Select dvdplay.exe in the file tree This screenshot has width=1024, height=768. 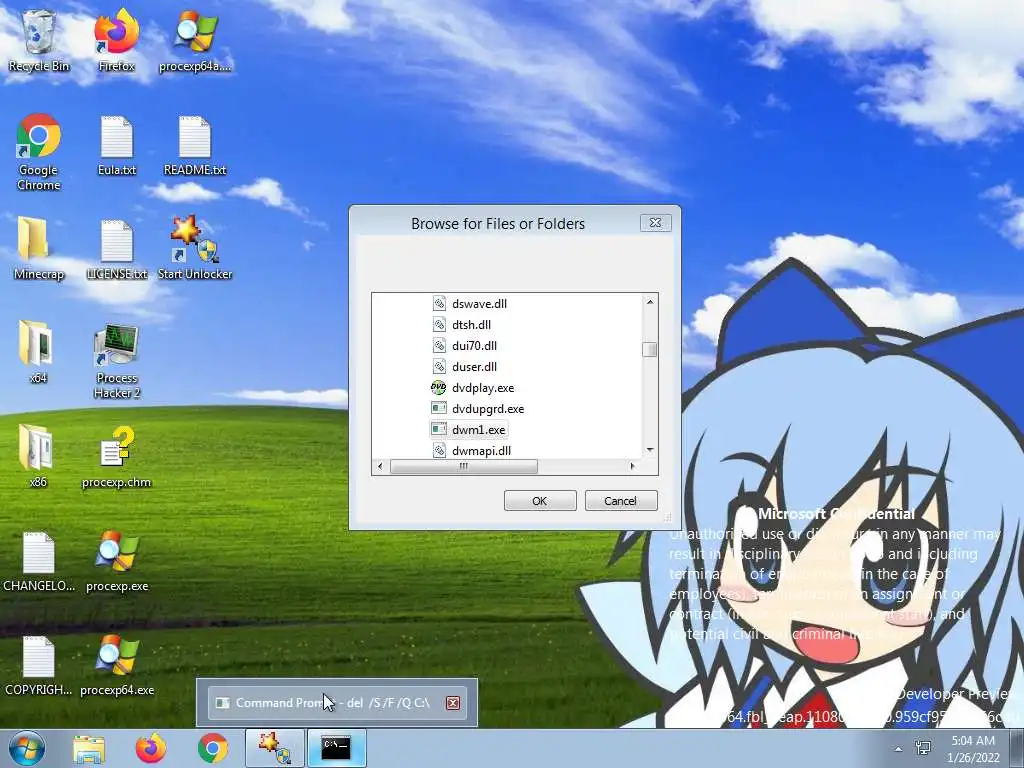tap(473, 388)
